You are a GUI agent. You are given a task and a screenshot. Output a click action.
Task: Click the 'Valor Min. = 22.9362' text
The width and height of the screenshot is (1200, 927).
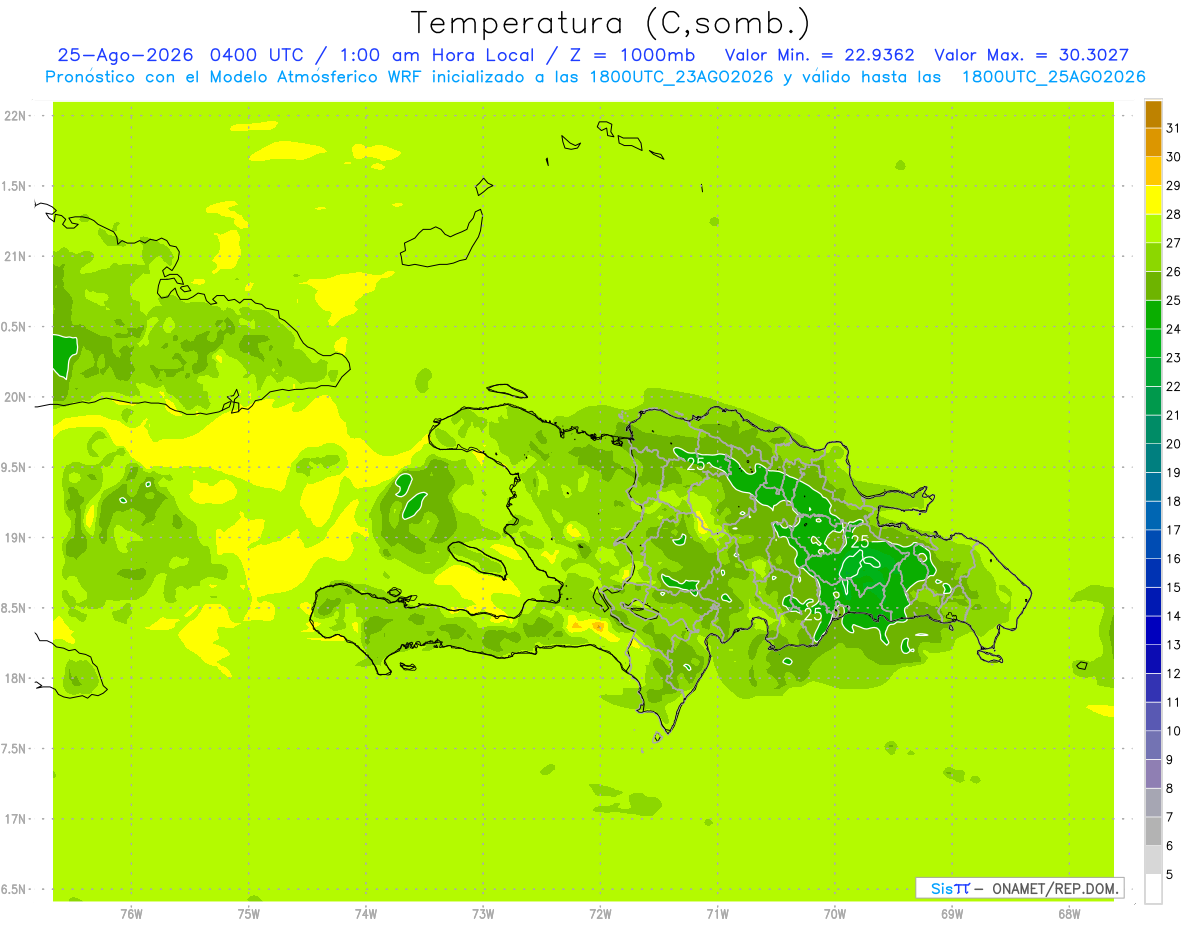820,55
